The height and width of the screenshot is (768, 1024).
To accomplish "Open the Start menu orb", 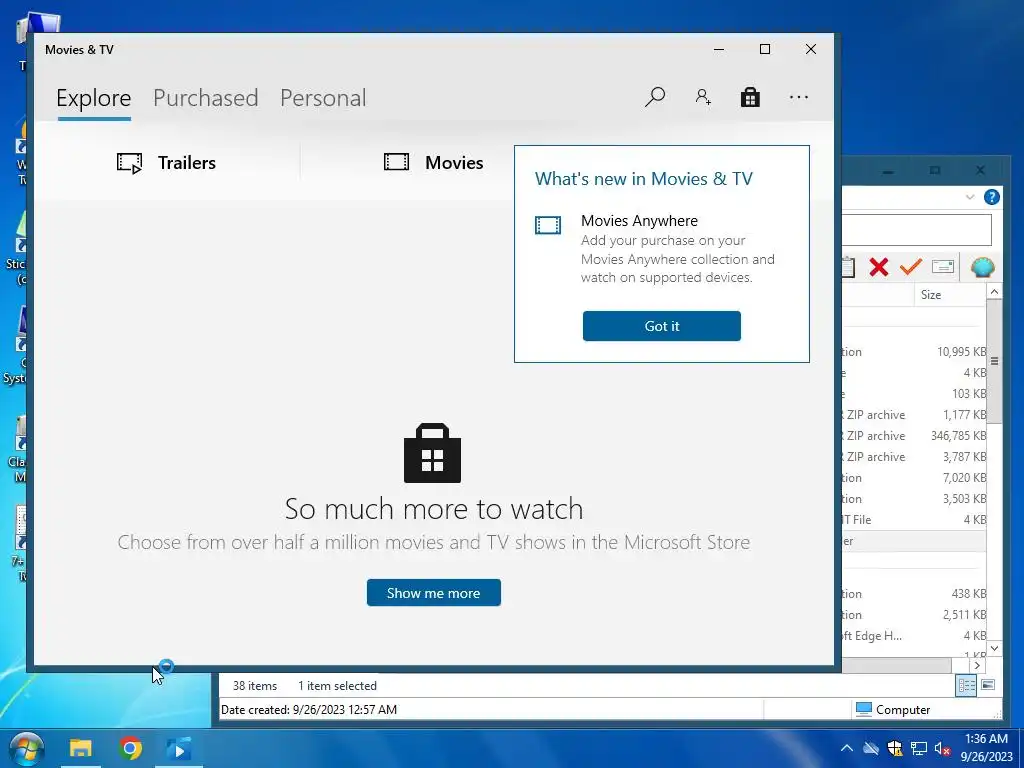I will (26, 748).
